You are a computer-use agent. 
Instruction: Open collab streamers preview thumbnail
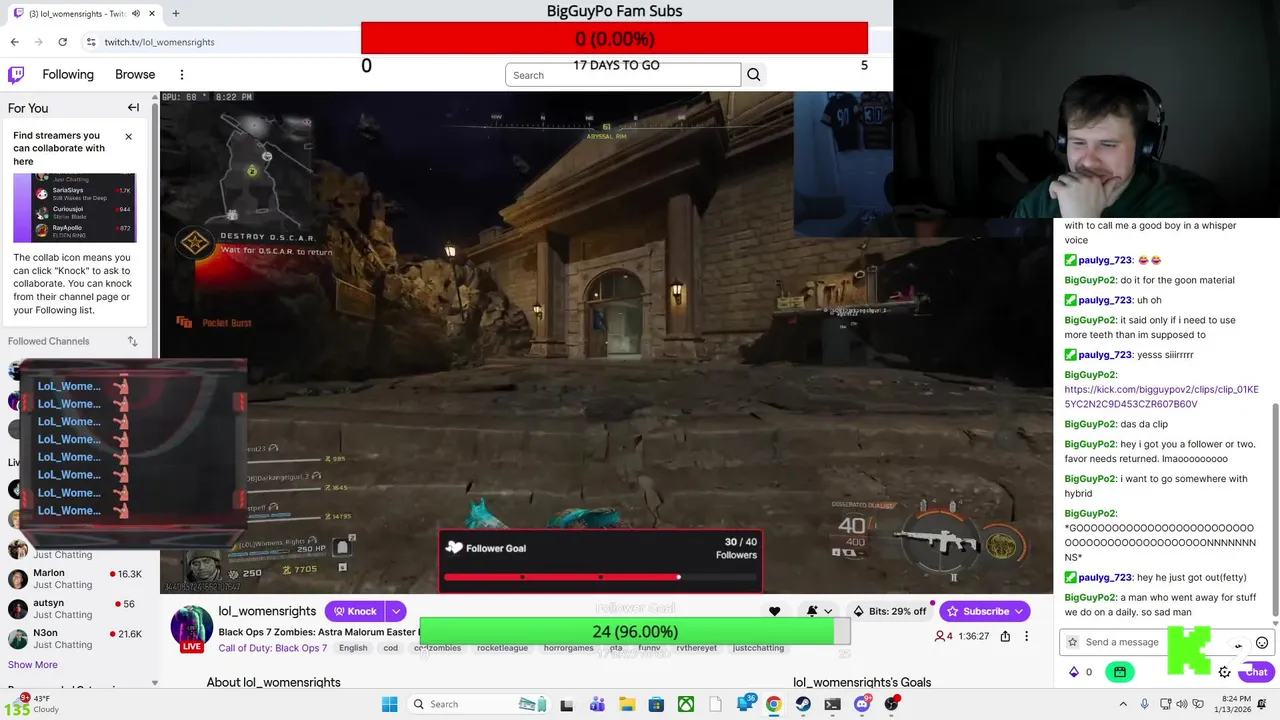pyautogui.click(x=75, y=208)
